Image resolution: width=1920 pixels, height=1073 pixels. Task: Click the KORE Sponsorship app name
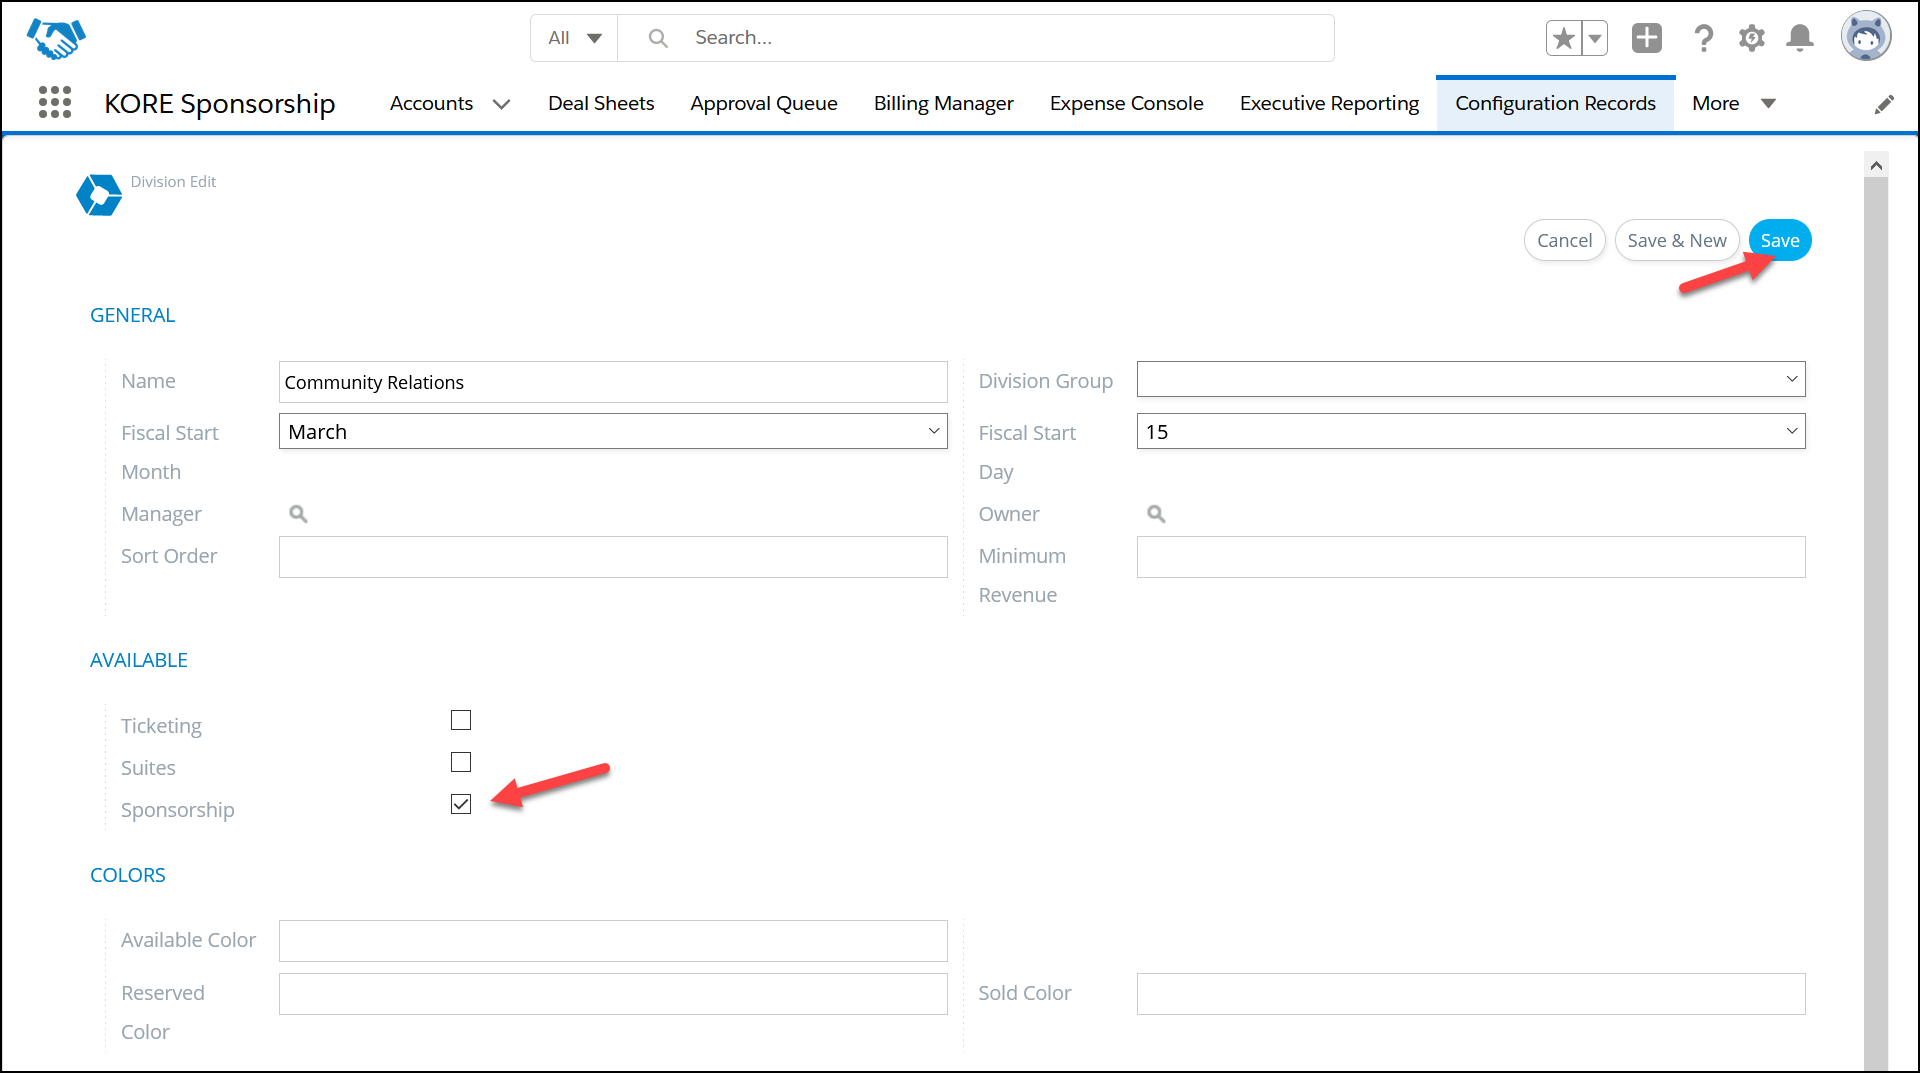(x=220, y=104)
